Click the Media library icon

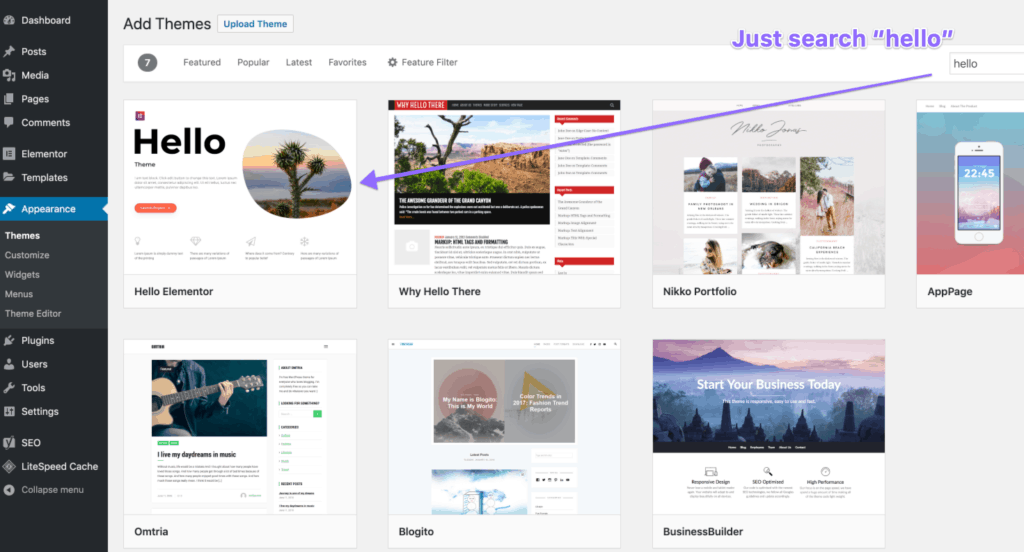pos(9,75)
